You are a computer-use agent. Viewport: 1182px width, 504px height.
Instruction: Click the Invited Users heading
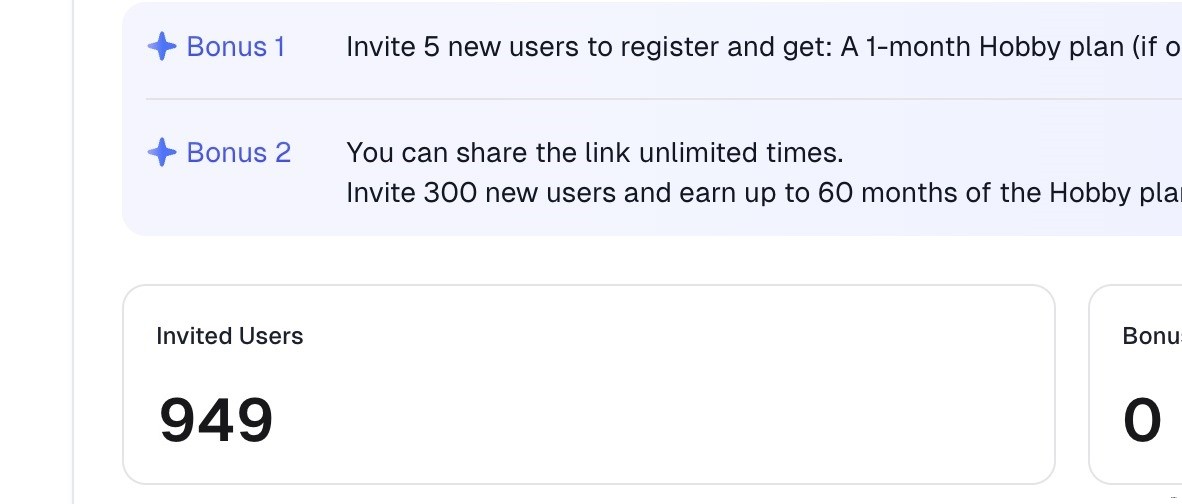click(230, 336)
